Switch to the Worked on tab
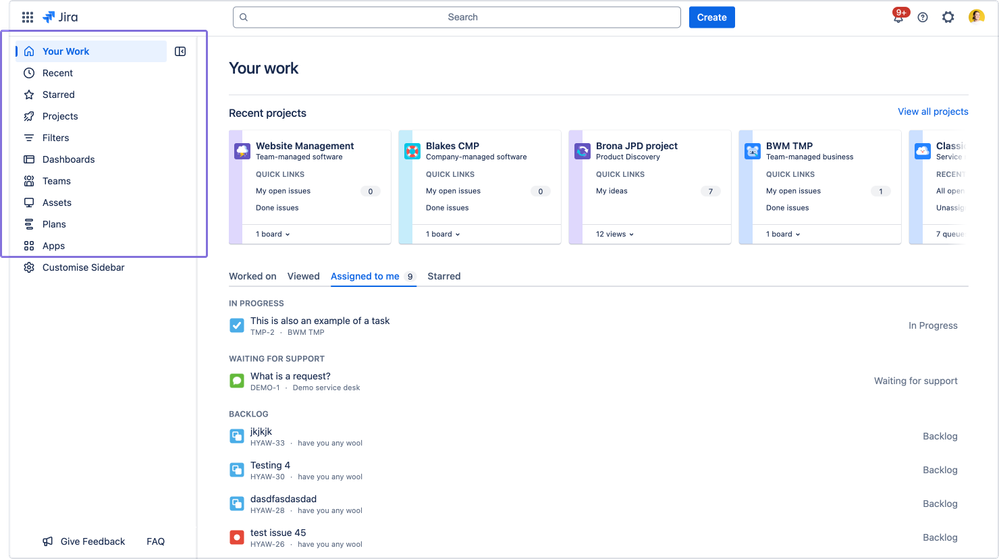The height and width of the screenshot is (559, 999). [x=252, y=277]
